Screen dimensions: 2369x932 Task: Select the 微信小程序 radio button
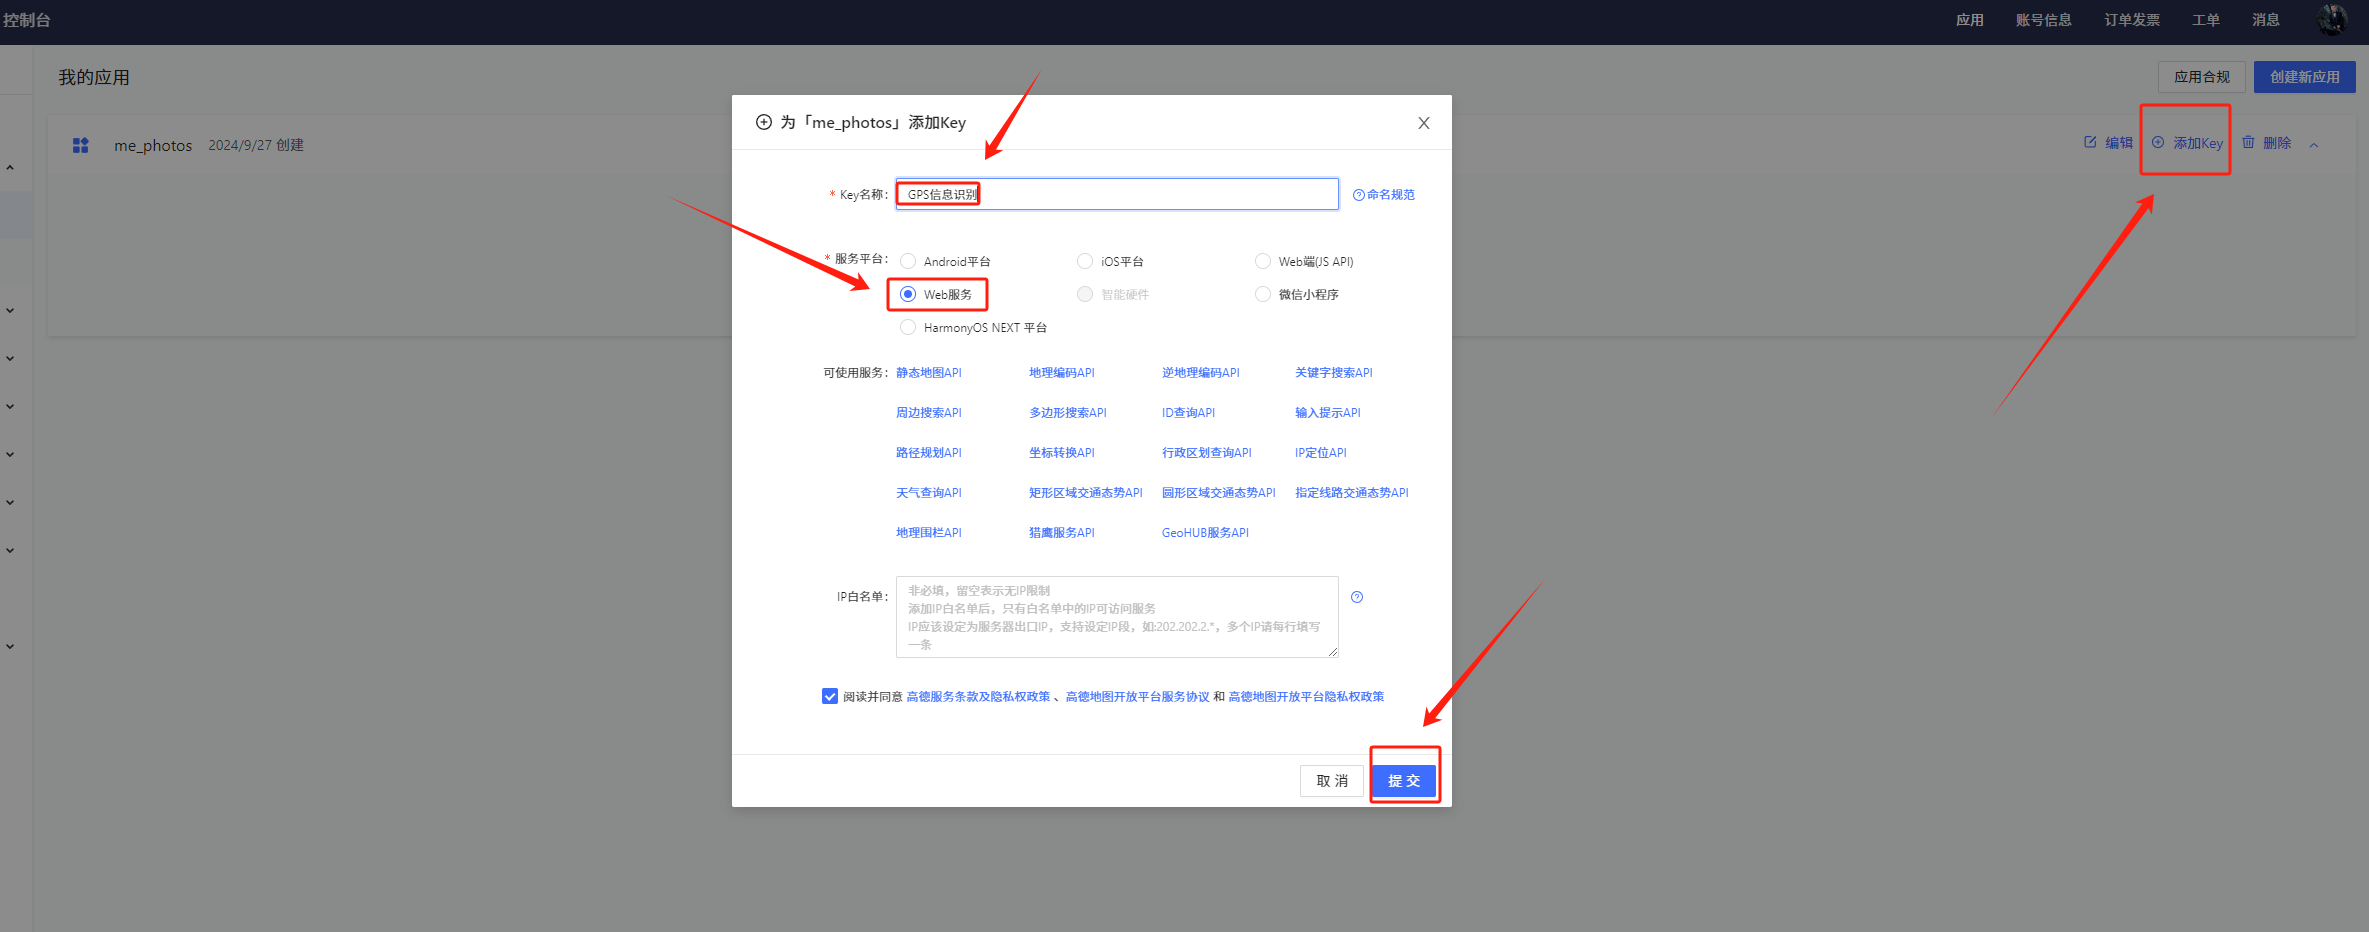point(1263,294)
